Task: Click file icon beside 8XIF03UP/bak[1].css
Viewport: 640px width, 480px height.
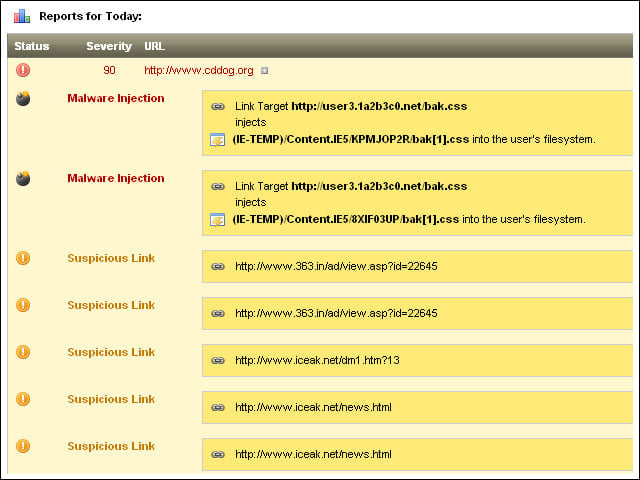Action: [x=217, y=220]
